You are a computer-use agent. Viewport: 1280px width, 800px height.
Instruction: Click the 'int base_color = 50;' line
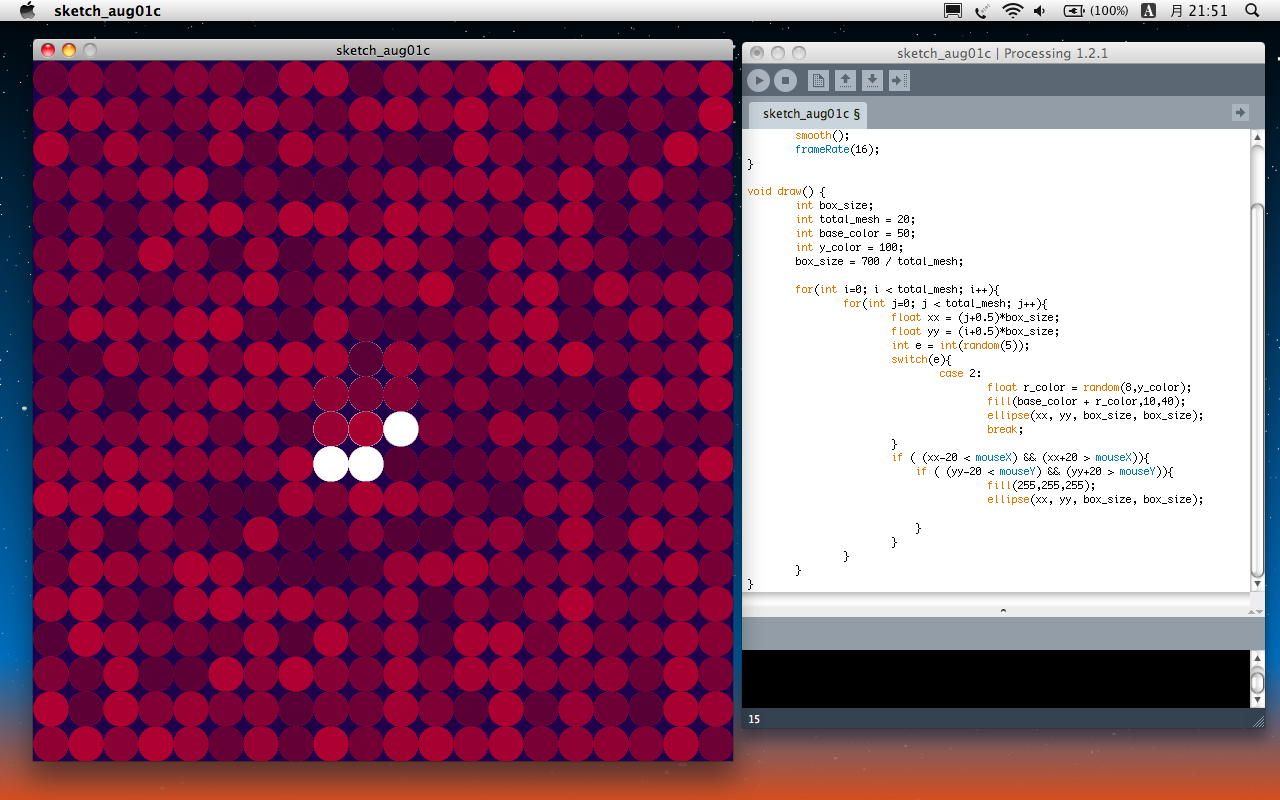coord(855,234)
